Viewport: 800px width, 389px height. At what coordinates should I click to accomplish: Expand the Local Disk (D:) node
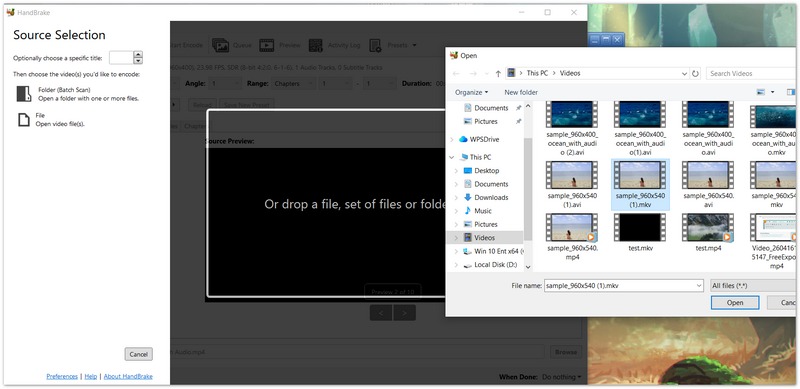coord(456,264)
